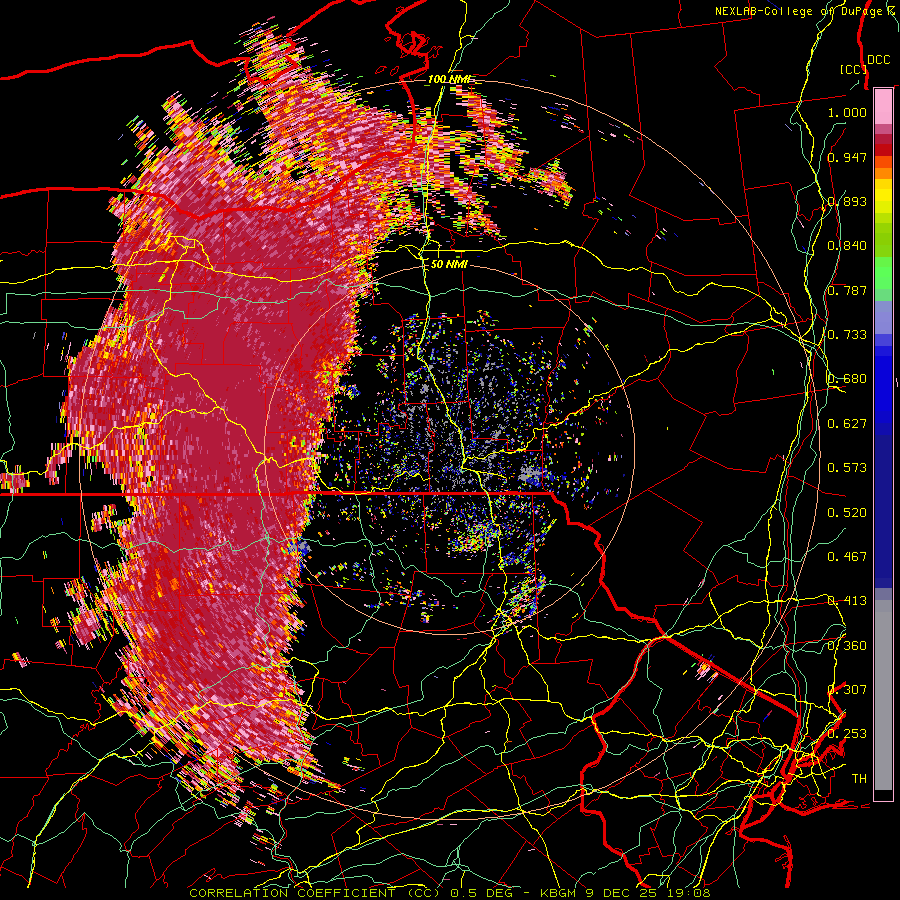The image size is (900, 900).
Task: Click the 0.840 scale value
Action: click(847, 246)
